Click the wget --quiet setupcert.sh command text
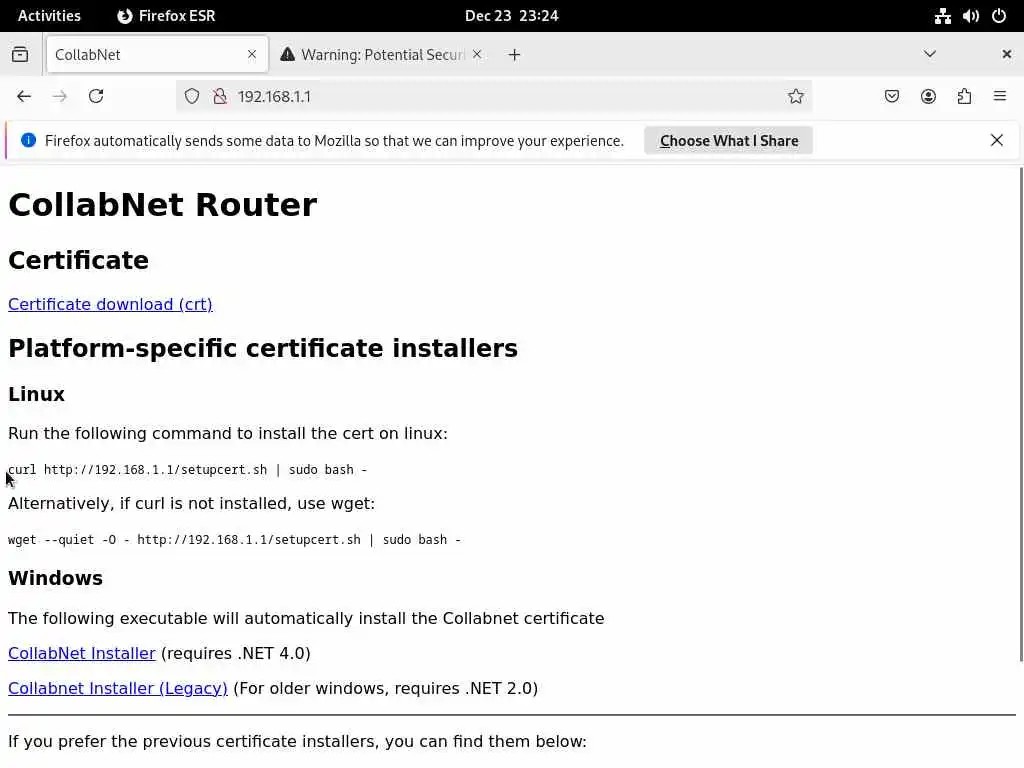This screenshot has width=1024, height=768. tap(234, 539)
